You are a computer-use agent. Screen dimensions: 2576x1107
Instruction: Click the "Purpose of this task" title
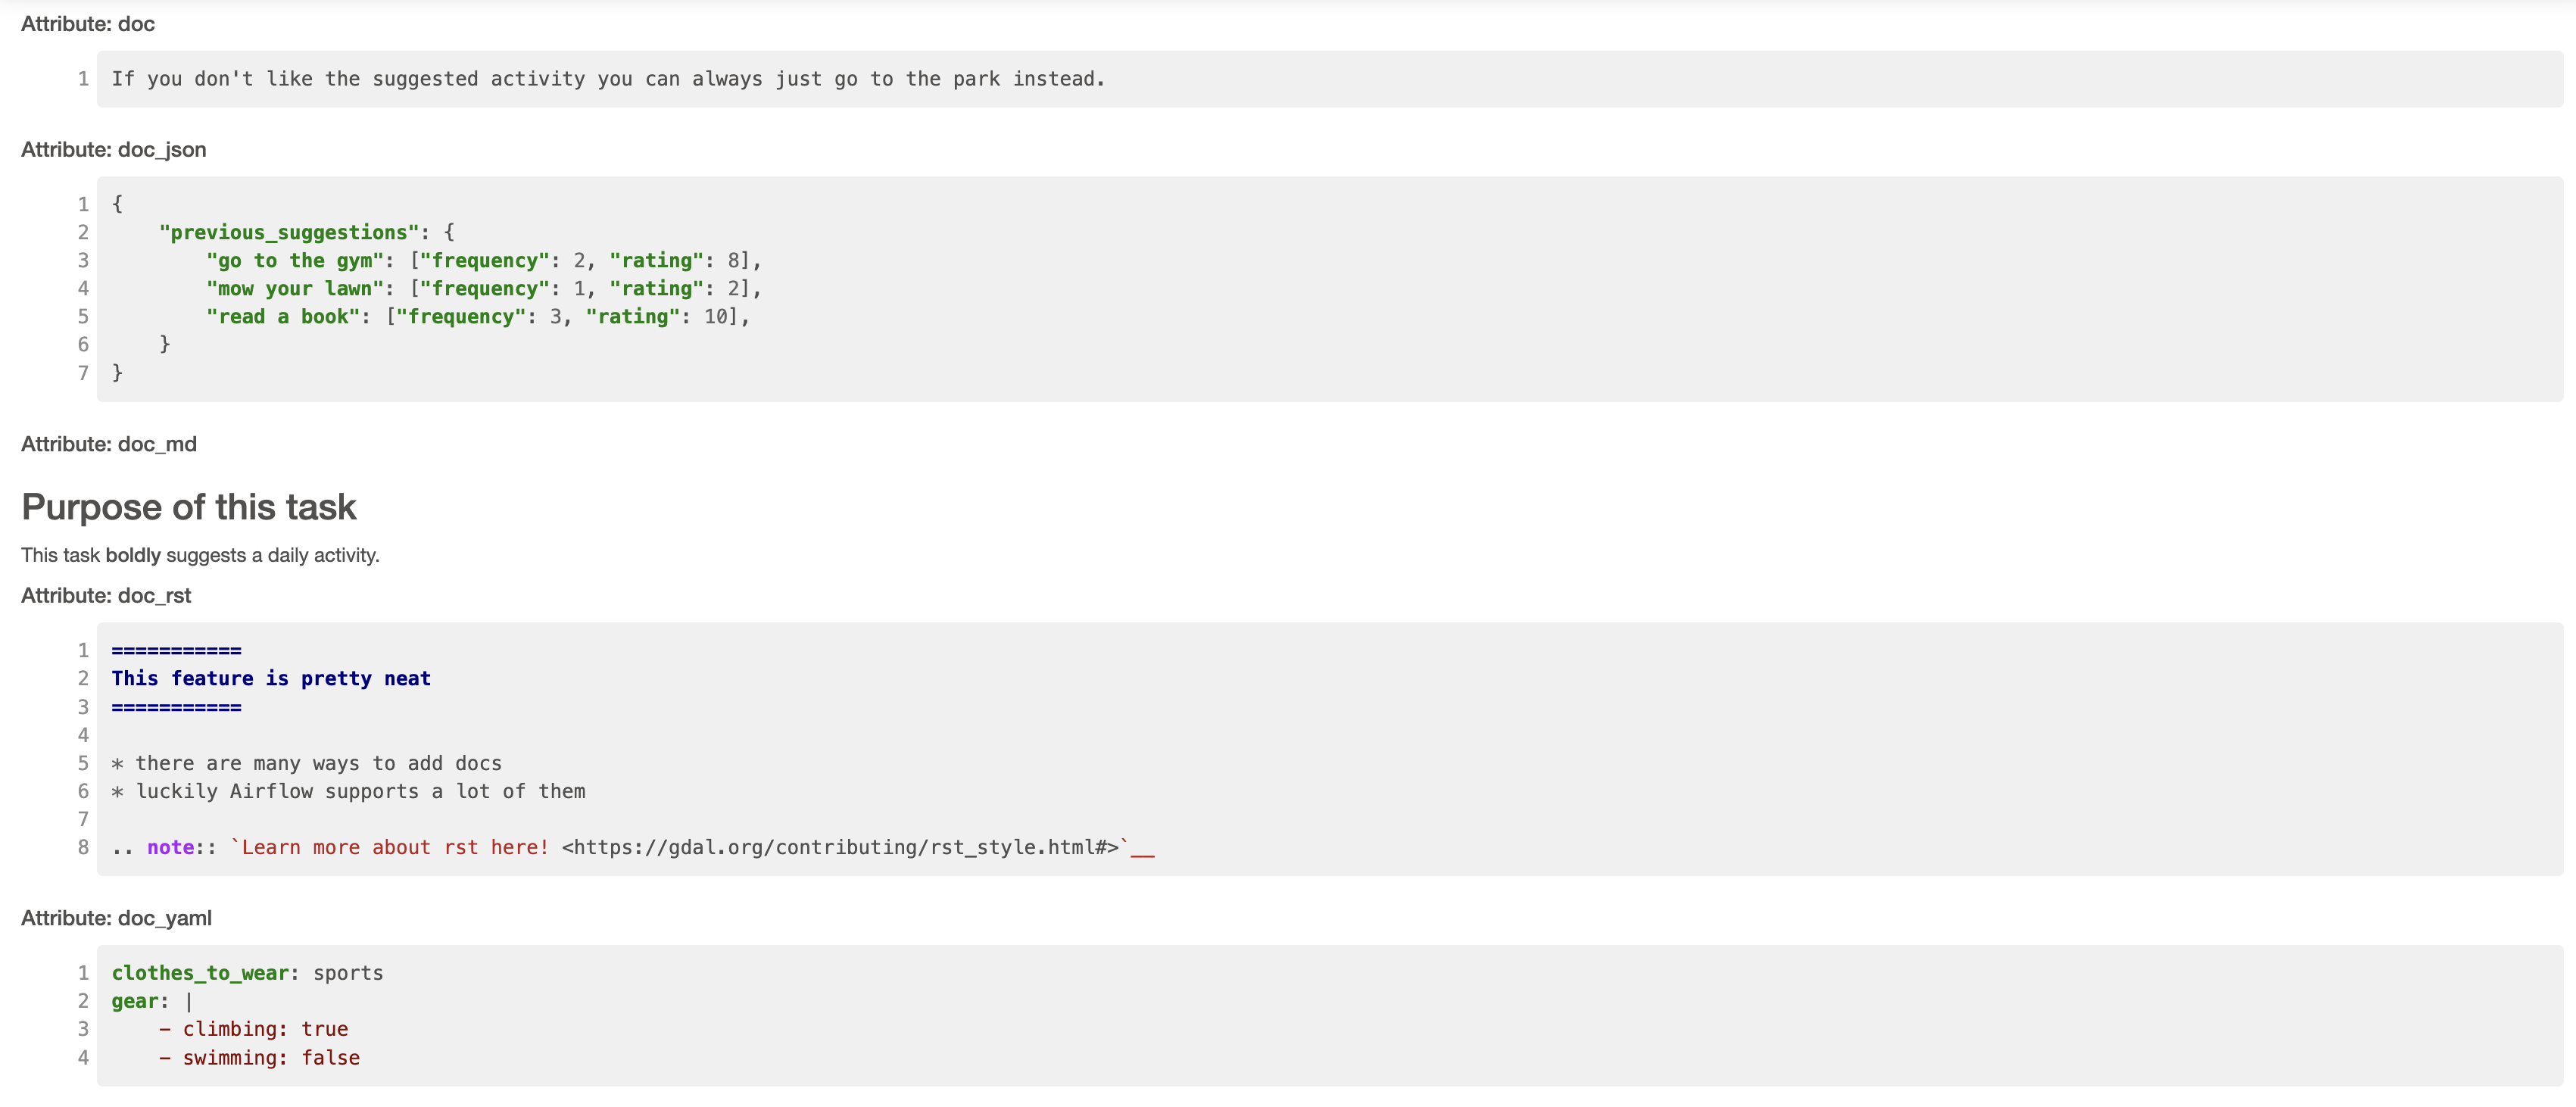(189, 507)
